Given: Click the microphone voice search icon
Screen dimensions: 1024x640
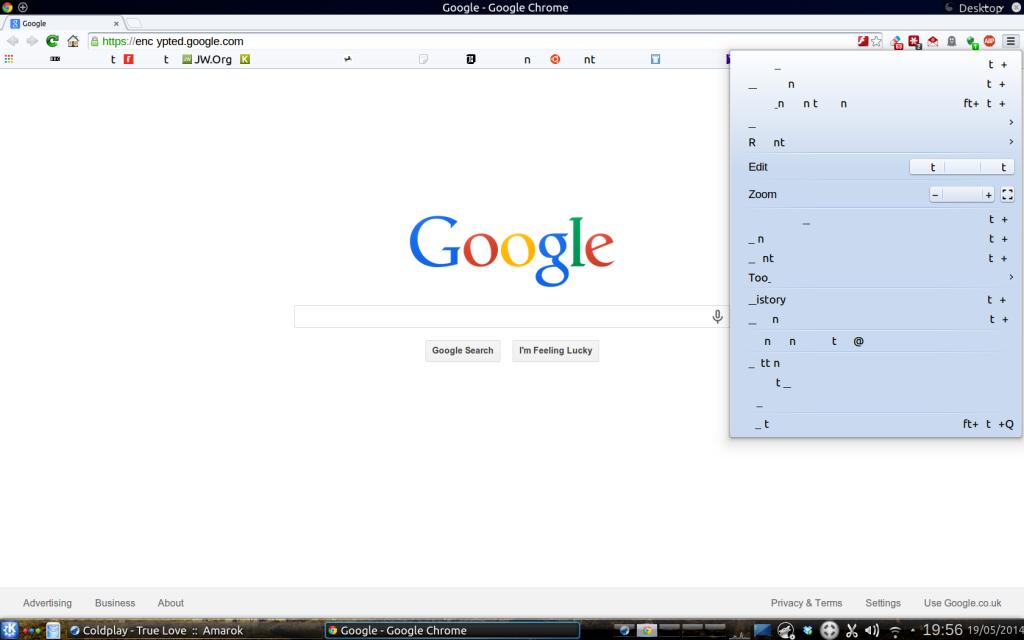Looking at the screenshot, I should (717, 317).
